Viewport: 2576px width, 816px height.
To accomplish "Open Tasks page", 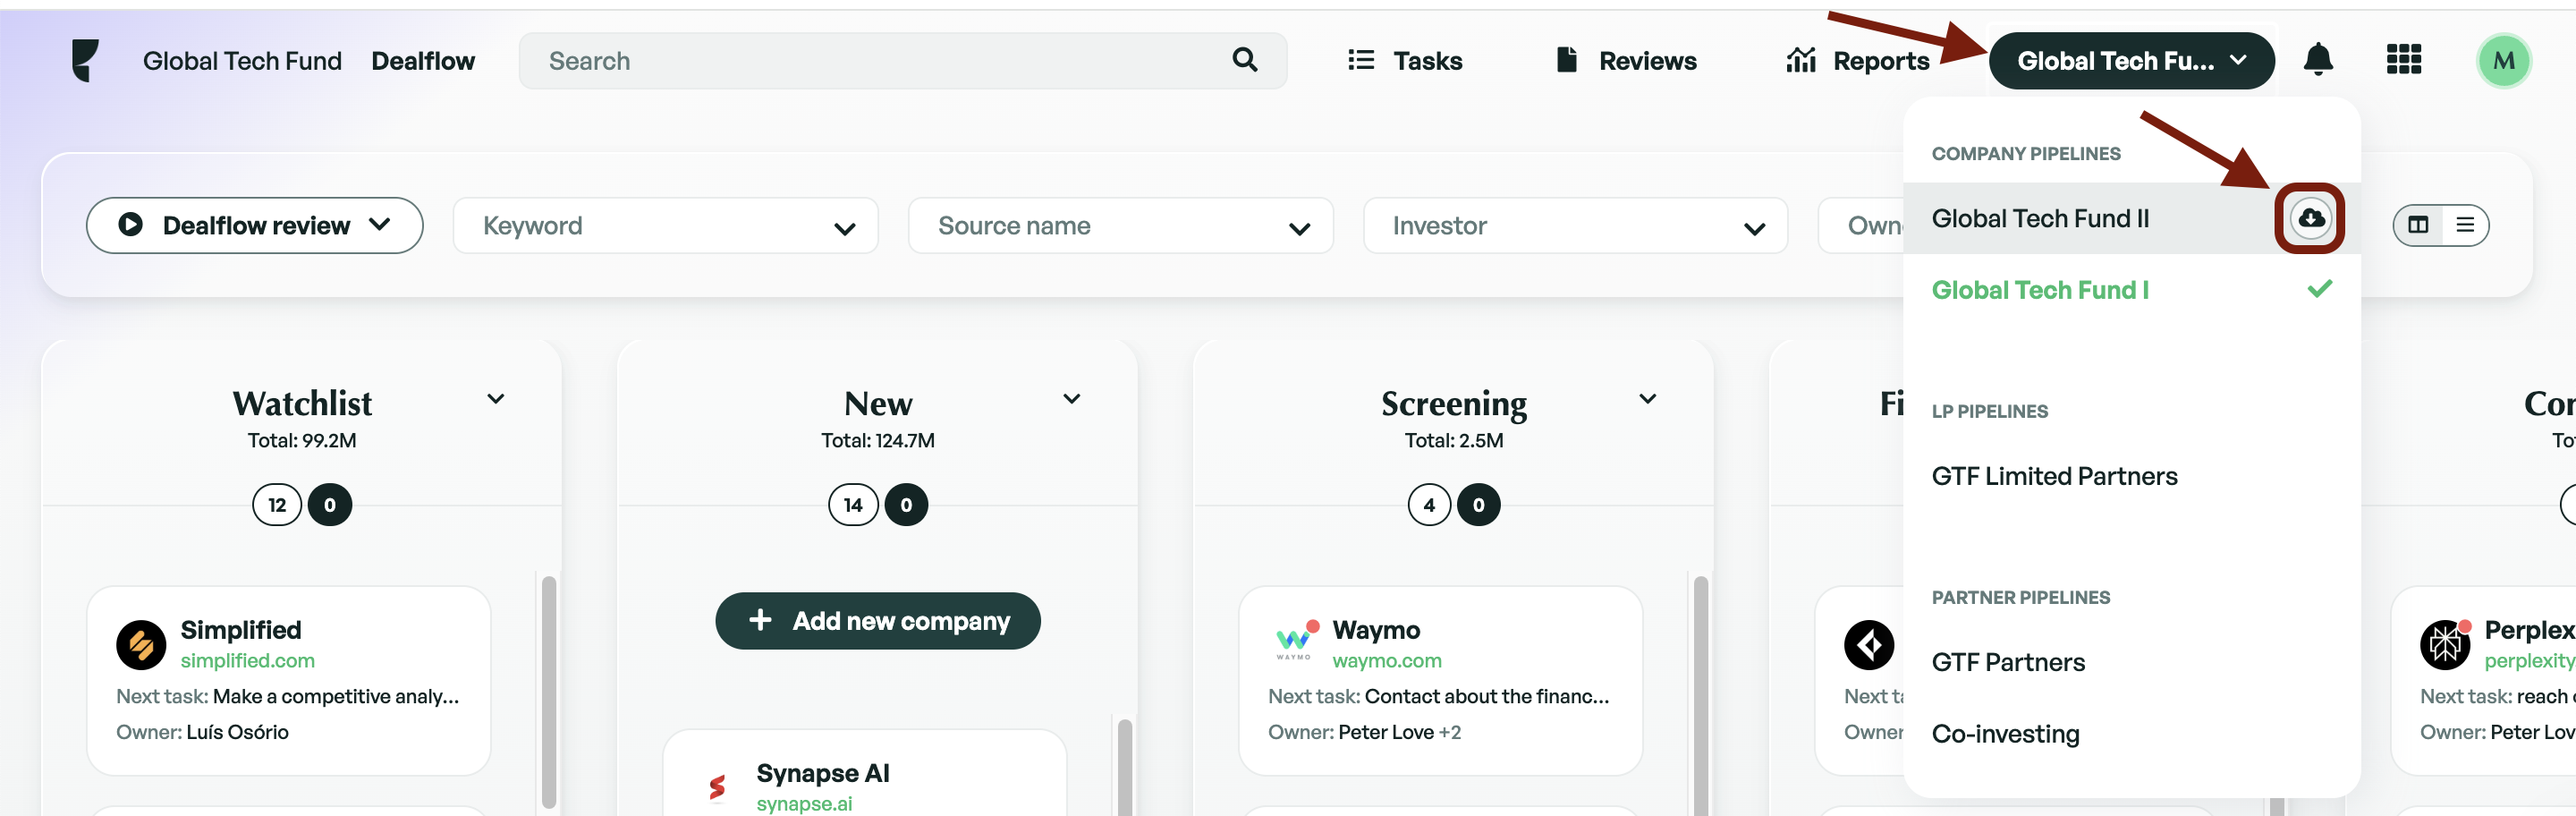I will (1404, 61).
